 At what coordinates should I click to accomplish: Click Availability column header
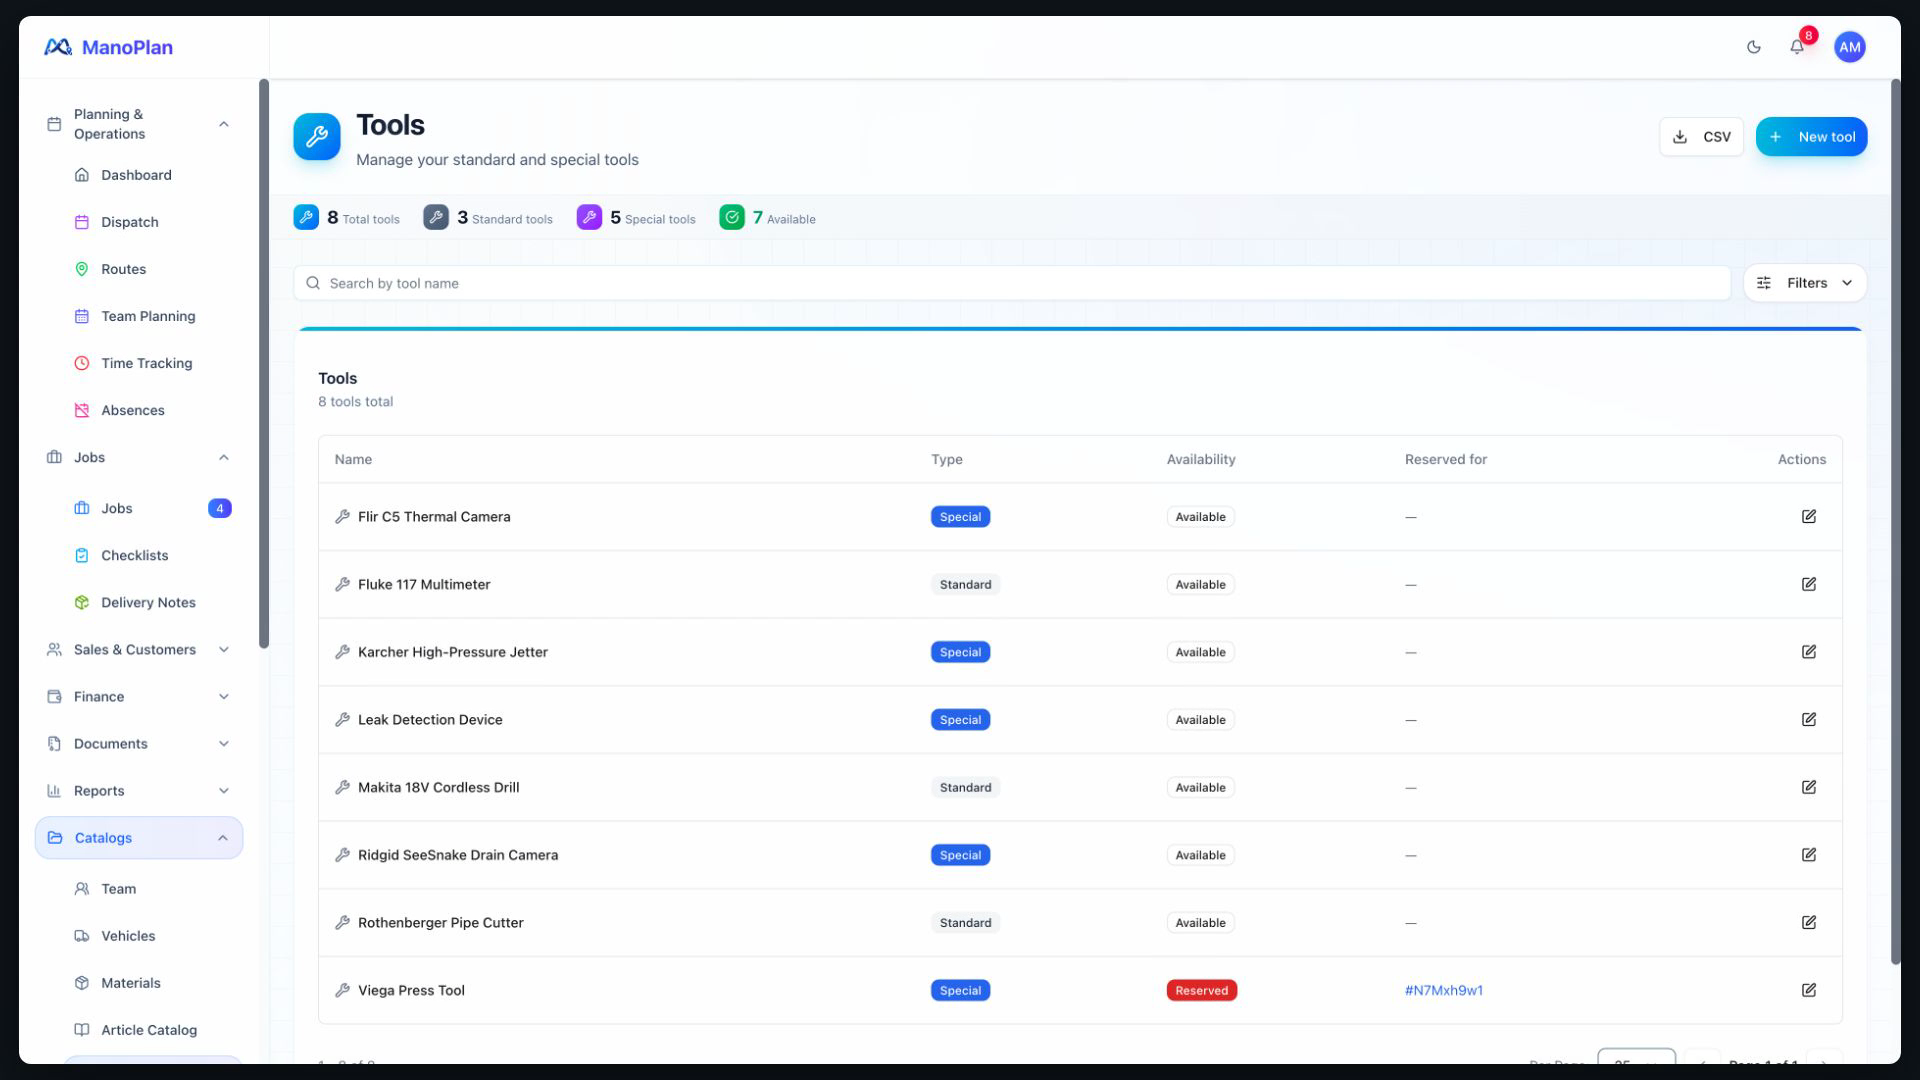coord(1200,459)
